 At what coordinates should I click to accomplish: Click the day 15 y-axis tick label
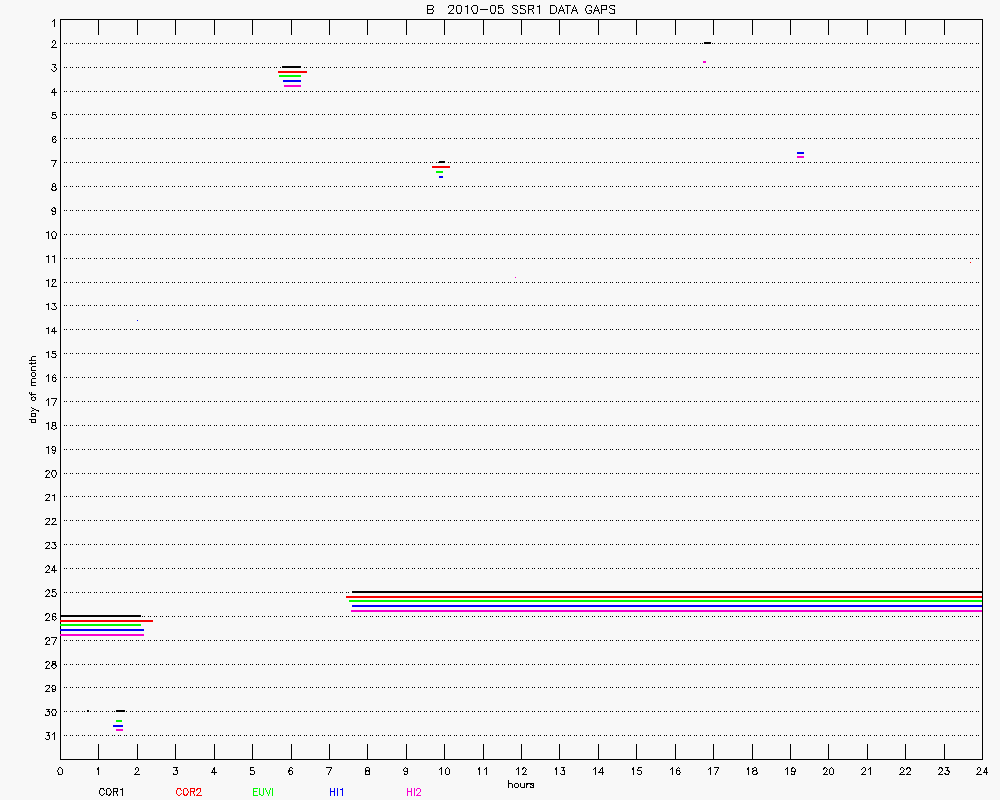click(48, 354)
